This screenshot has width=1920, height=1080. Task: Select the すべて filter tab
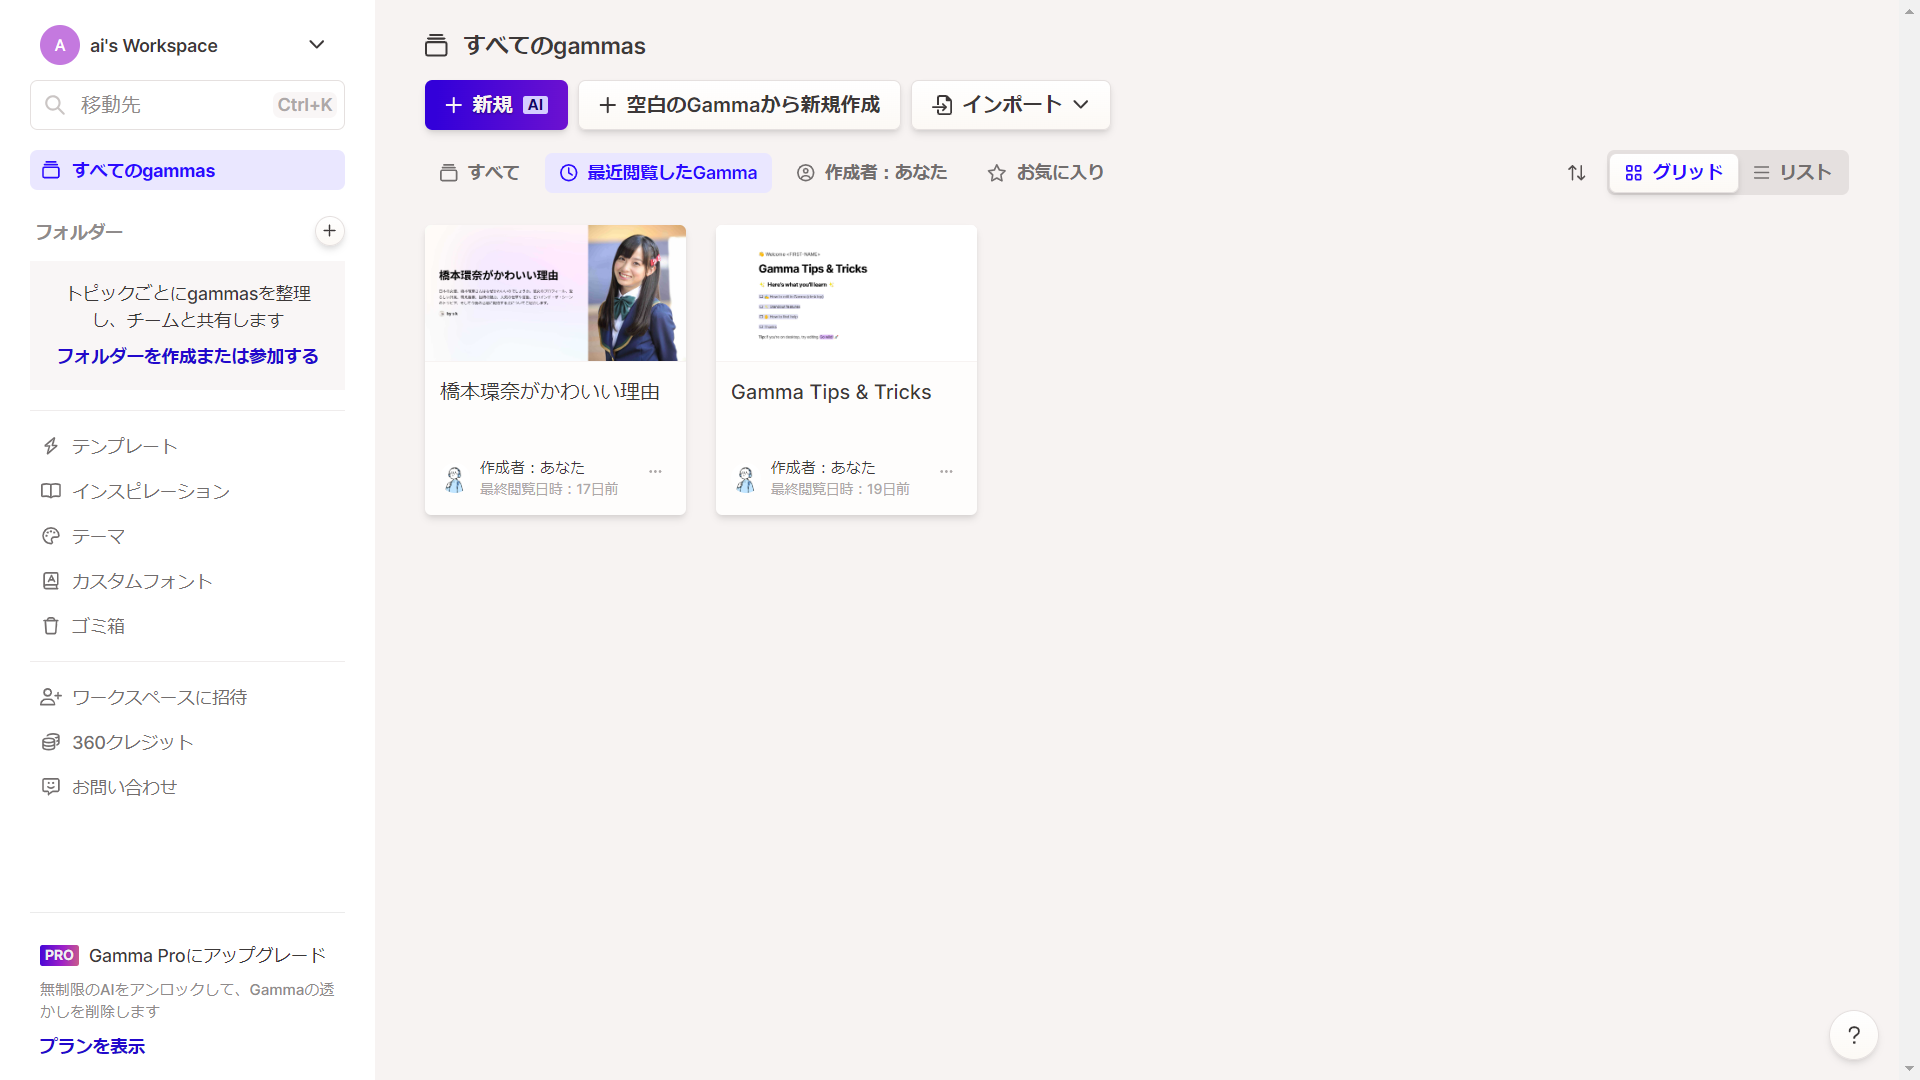[480, 173]
